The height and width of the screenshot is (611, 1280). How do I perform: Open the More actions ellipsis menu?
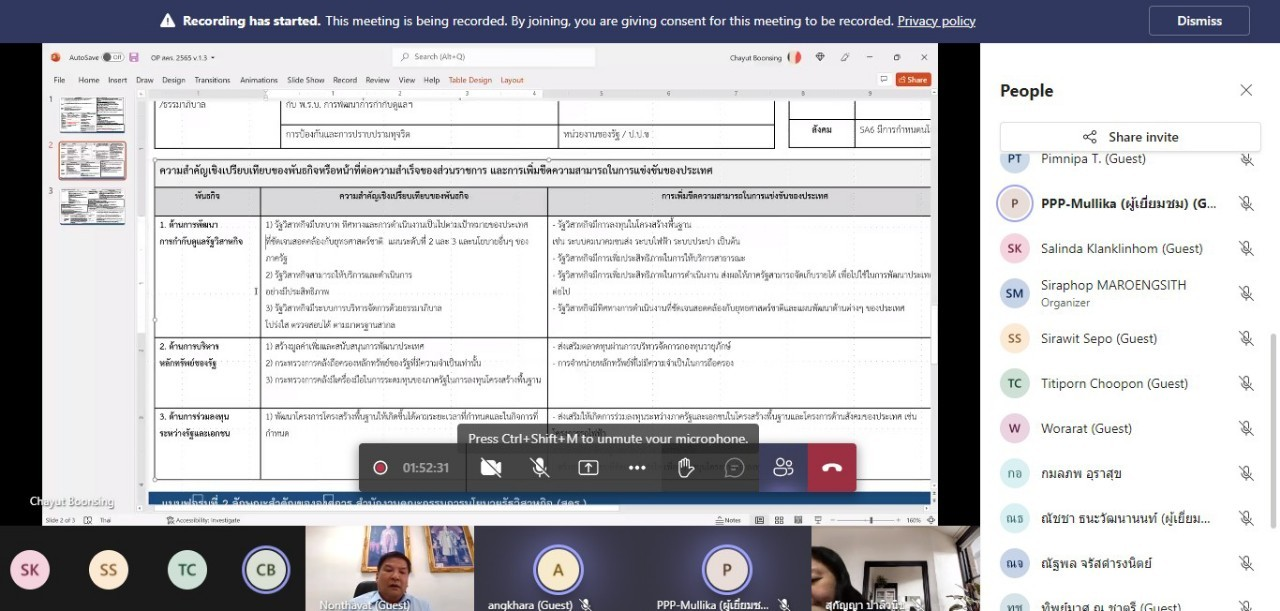point(637,468)
